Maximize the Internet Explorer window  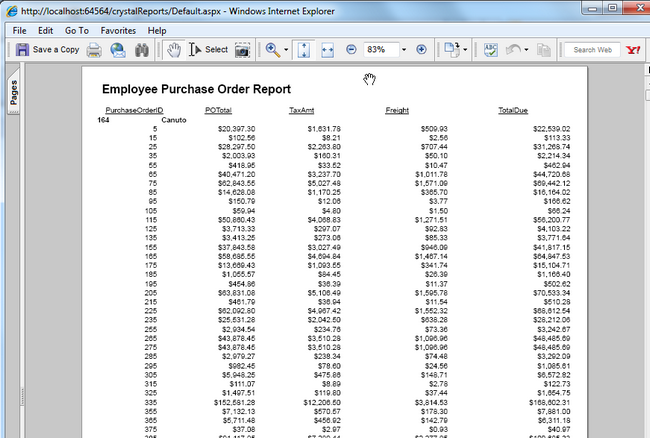[x=613, y=8]
